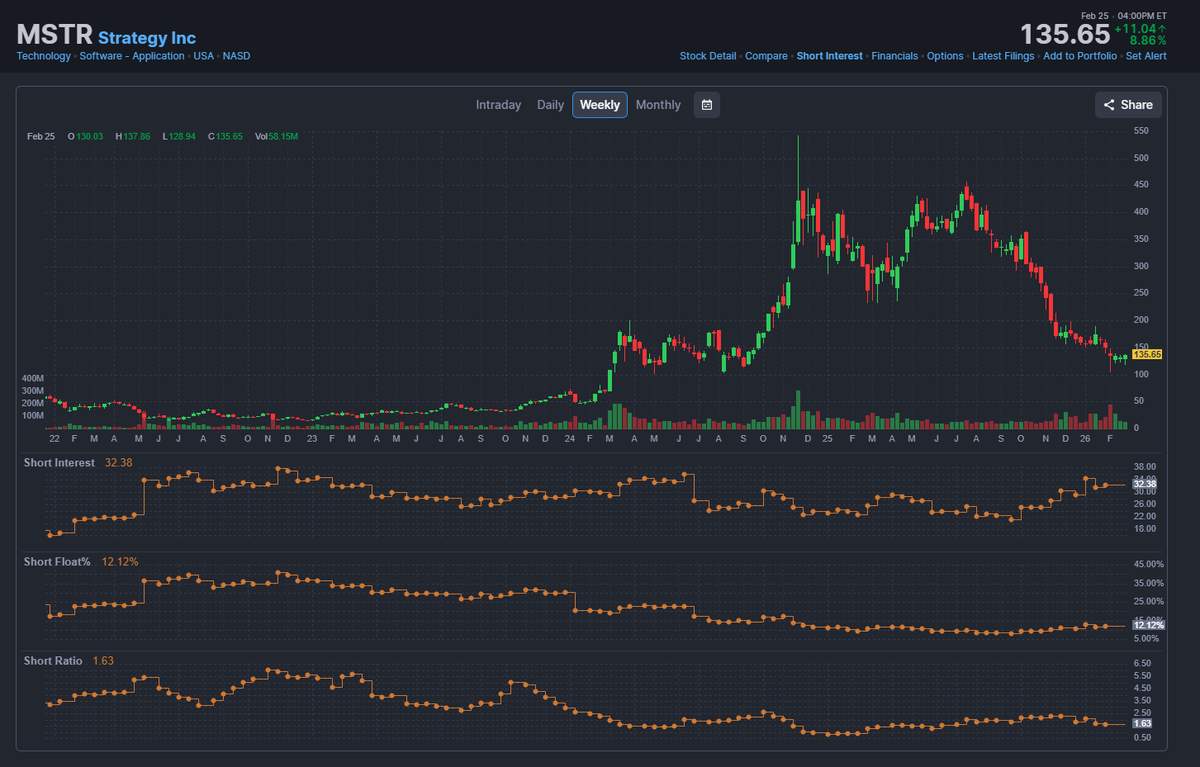The image size is (1200, 767).
Task: Click the Share button
Action: 1128,105
